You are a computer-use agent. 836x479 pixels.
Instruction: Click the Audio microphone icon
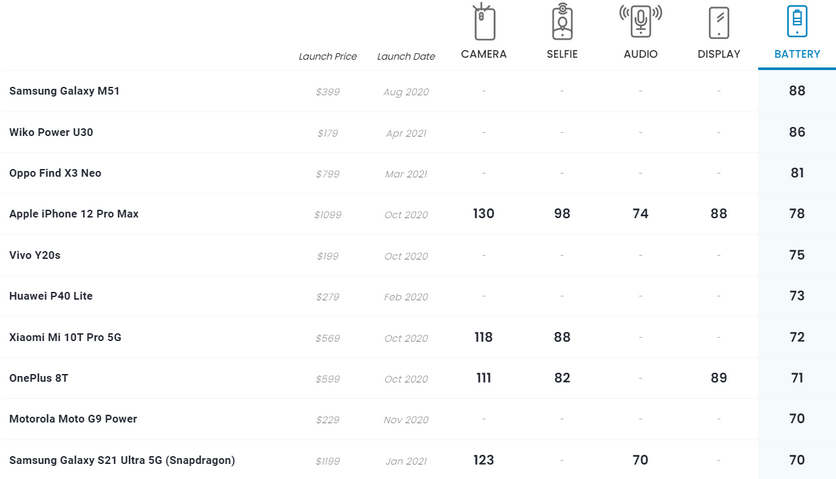point(640,22)
